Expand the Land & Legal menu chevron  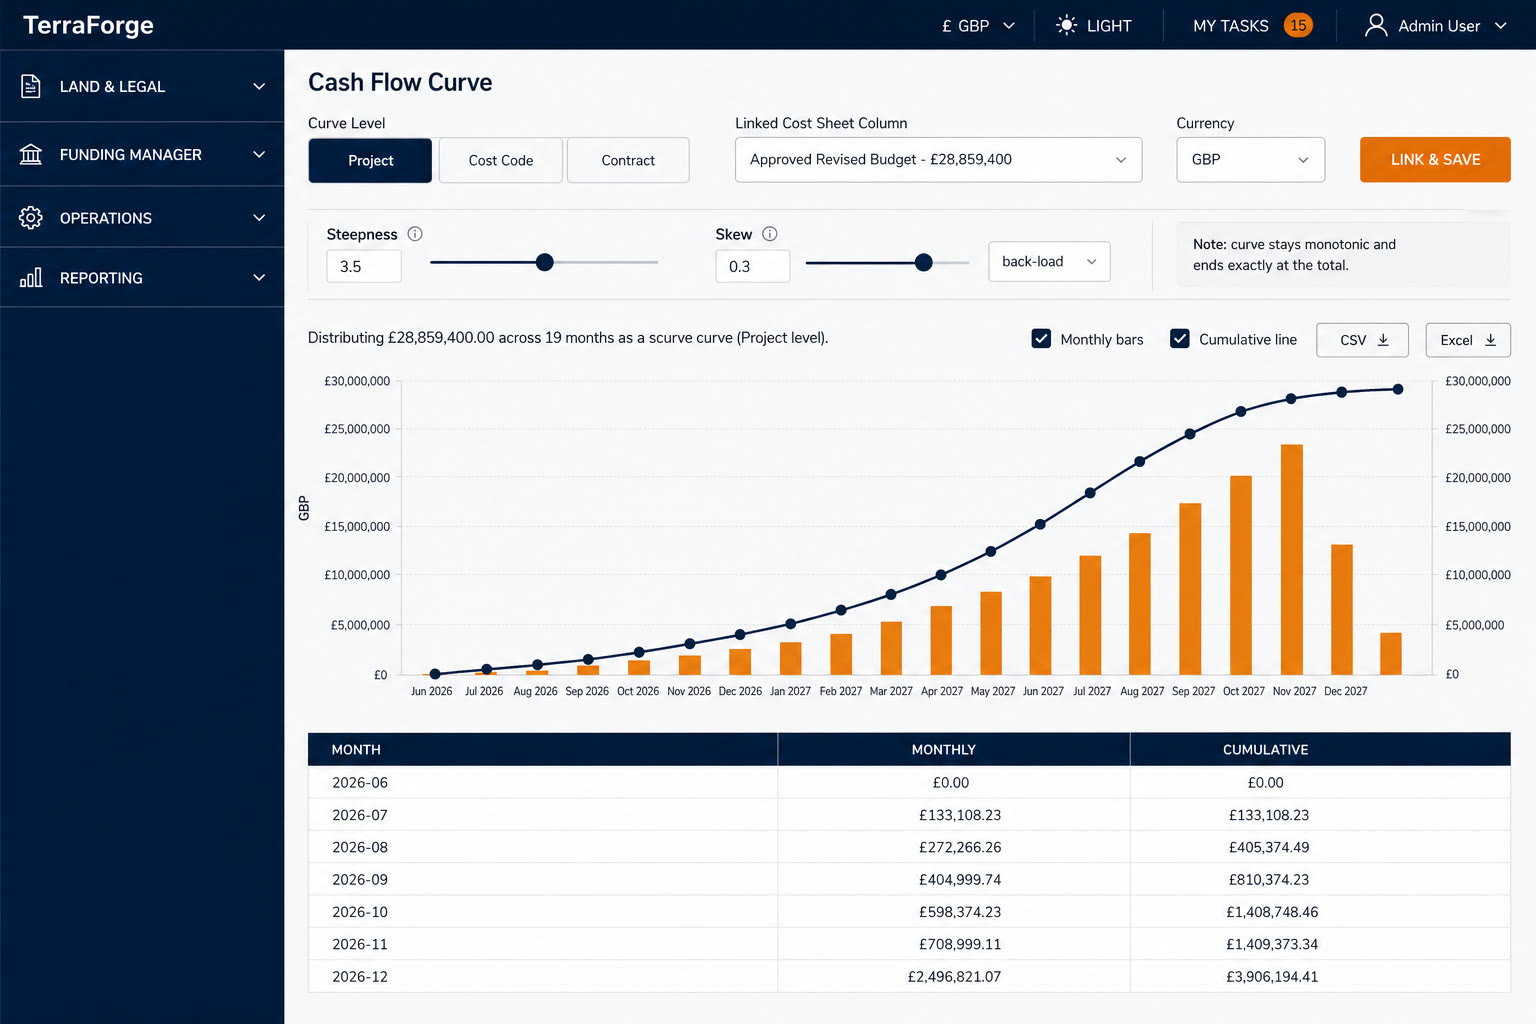[x=259, y=86]
